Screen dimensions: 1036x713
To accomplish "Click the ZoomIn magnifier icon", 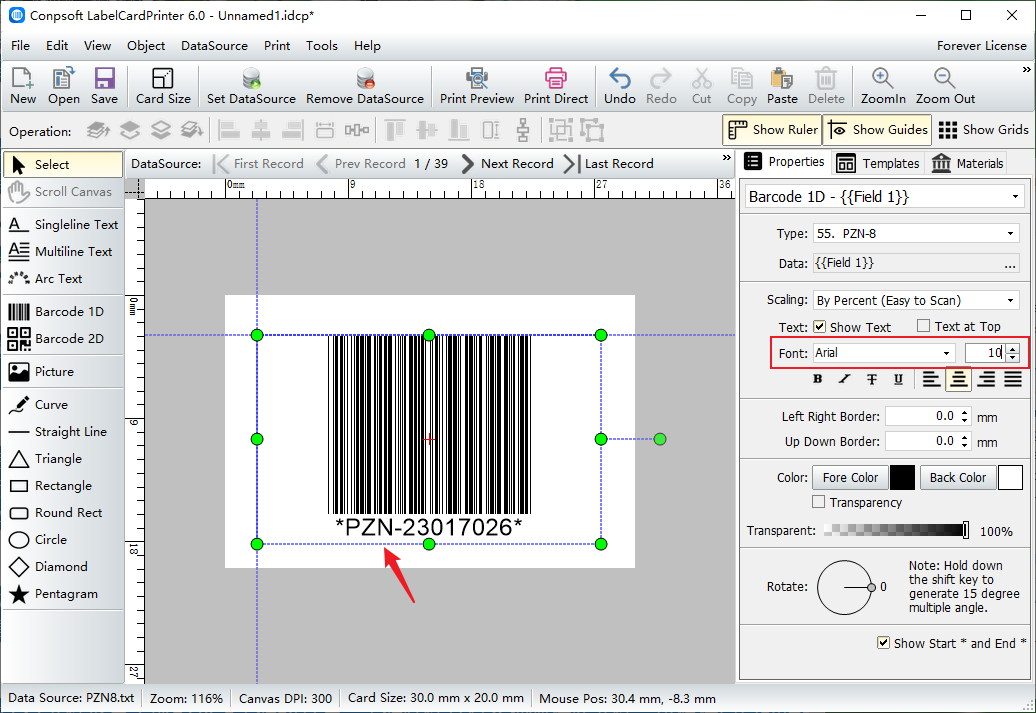I will (883, 78).
